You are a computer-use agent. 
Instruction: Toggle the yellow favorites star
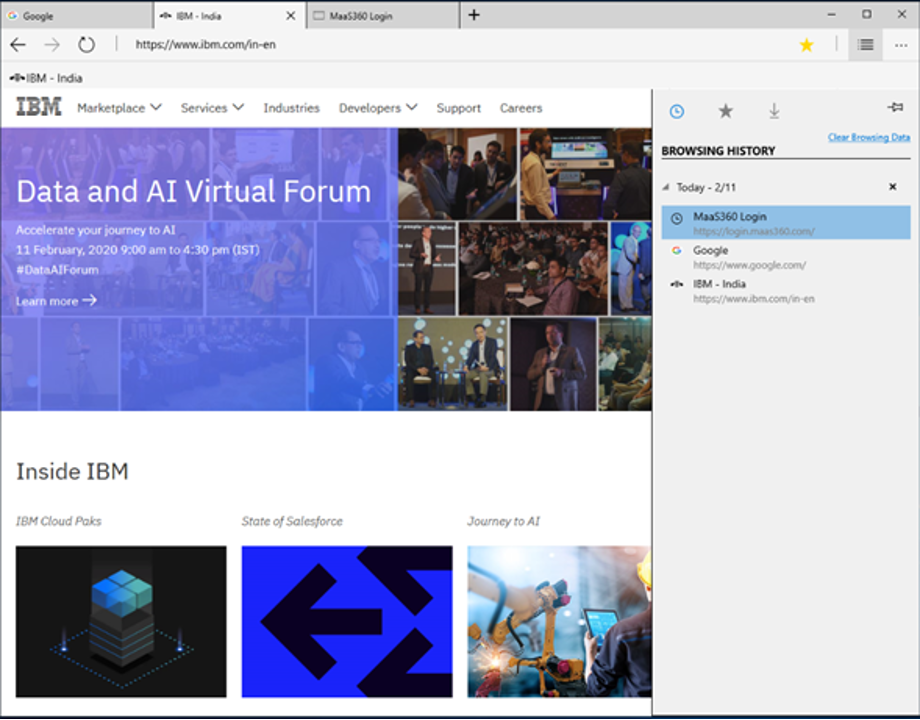[x=807, y=45]
